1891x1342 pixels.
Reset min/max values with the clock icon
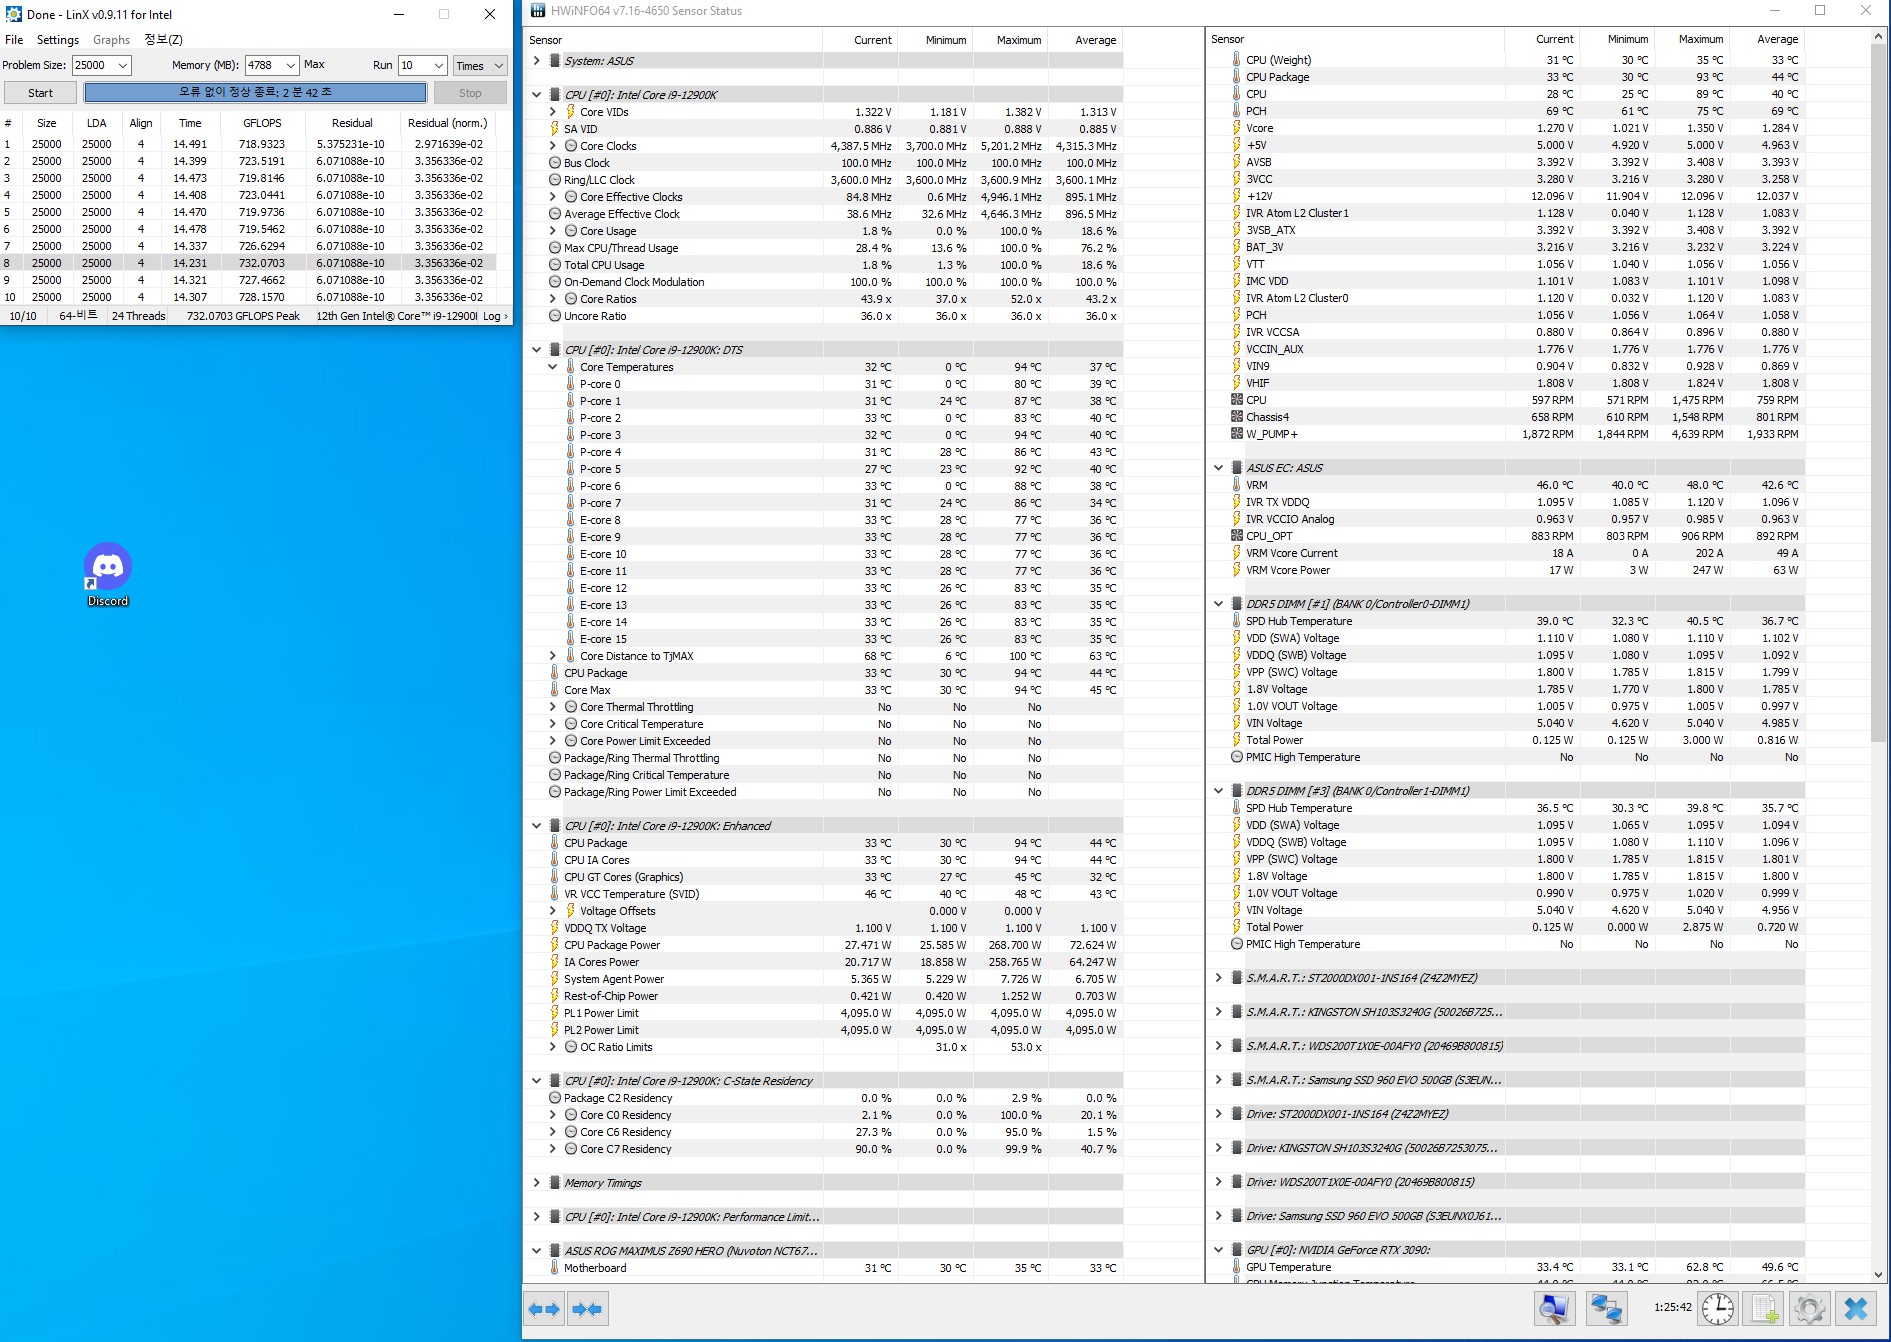[x=1717, y=1308]
